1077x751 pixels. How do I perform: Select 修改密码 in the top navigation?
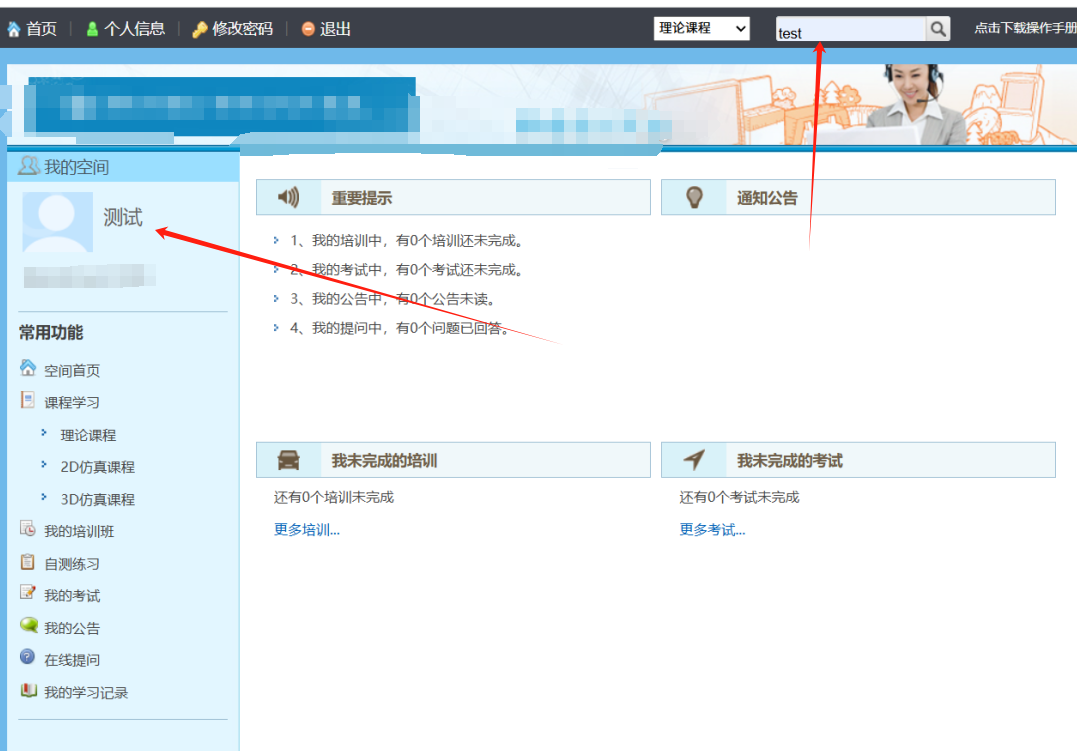(x=242, y=29)
